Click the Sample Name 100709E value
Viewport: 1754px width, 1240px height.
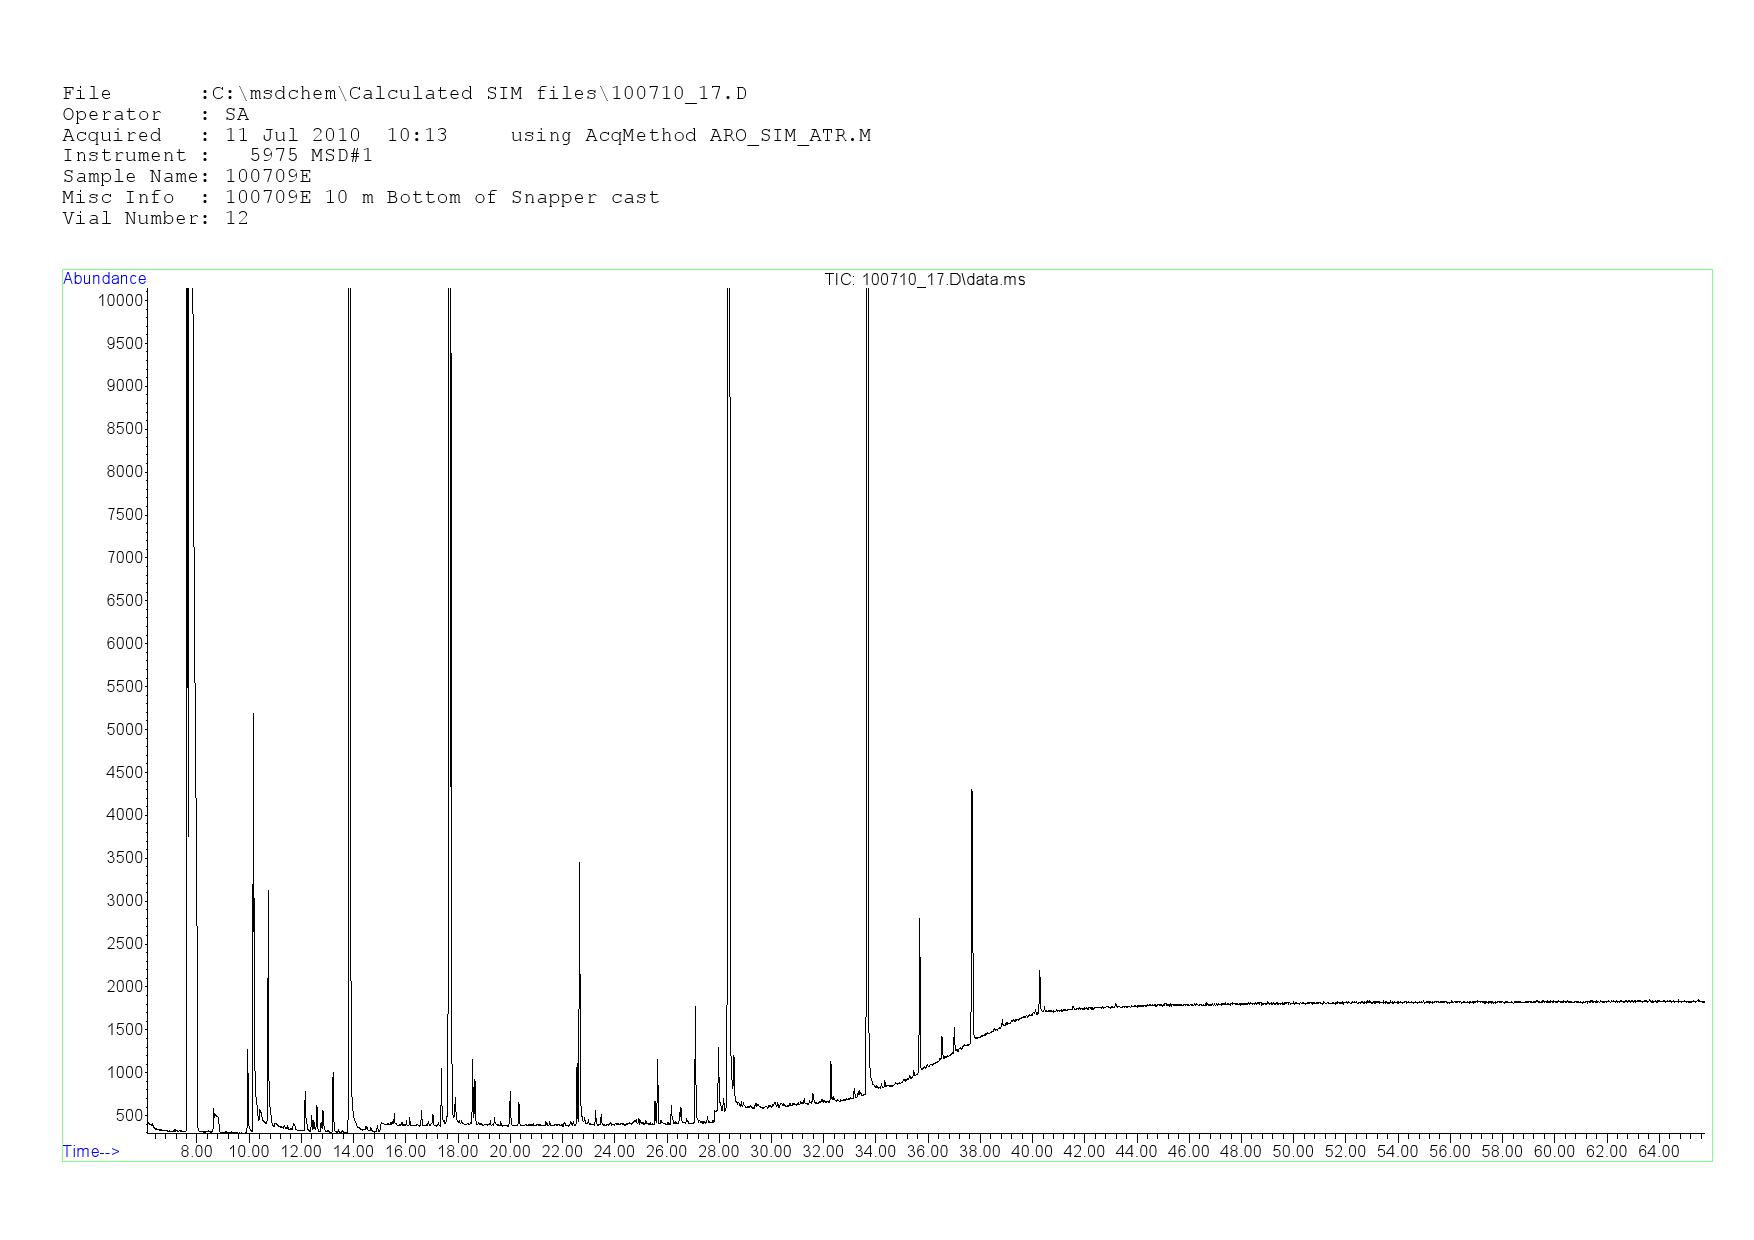(268, 177)
